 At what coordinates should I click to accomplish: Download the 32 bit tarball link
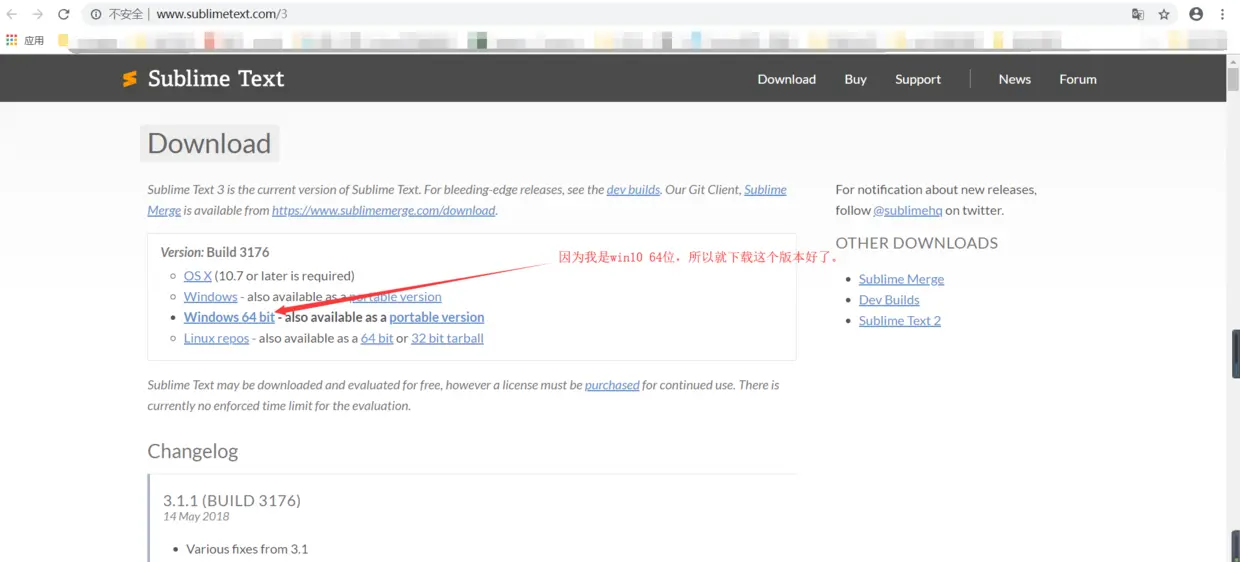(447, 338)
